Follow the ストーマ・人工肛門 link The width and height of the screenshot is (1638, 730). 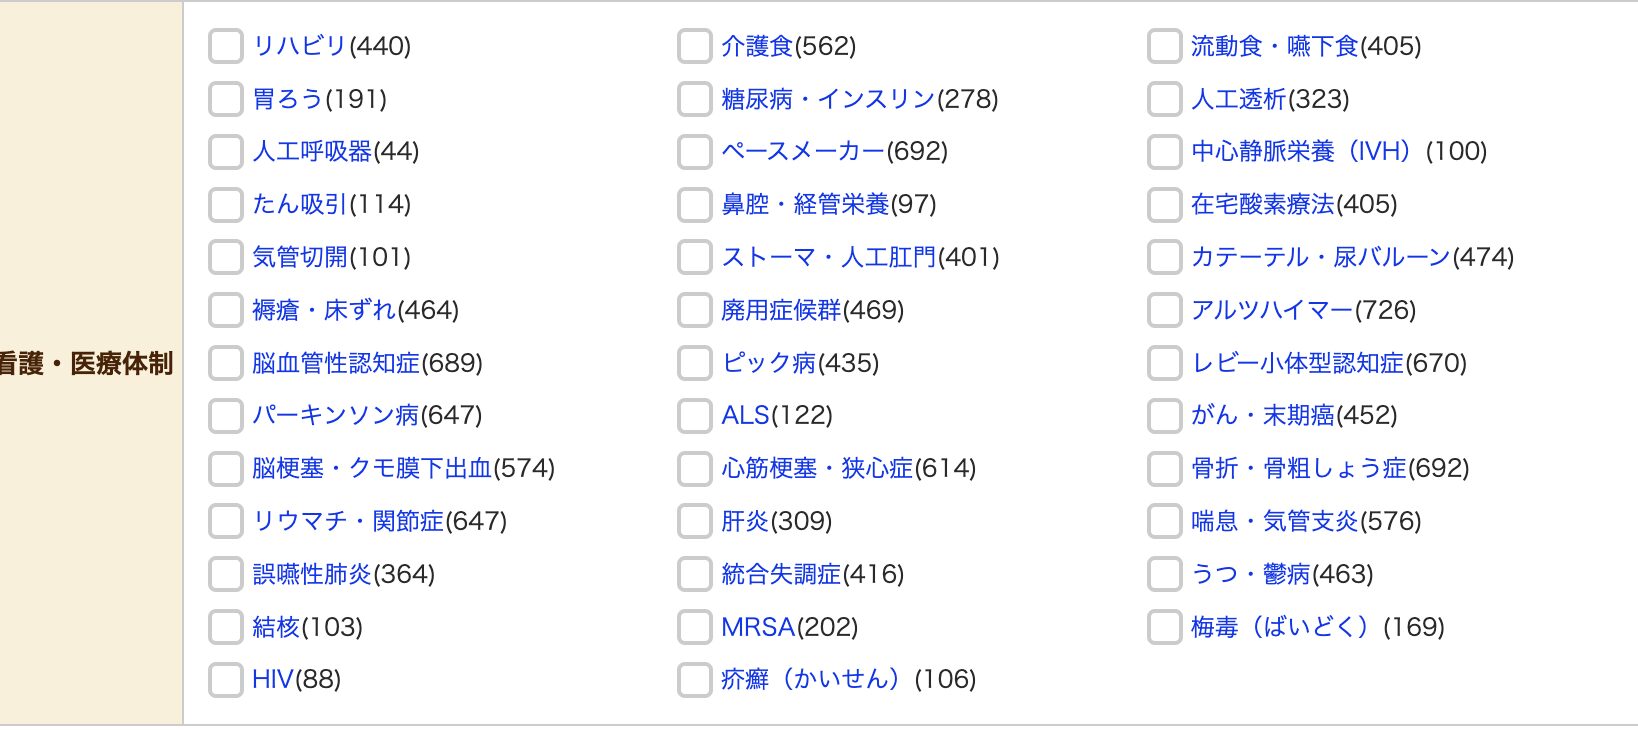click(829, 258)
